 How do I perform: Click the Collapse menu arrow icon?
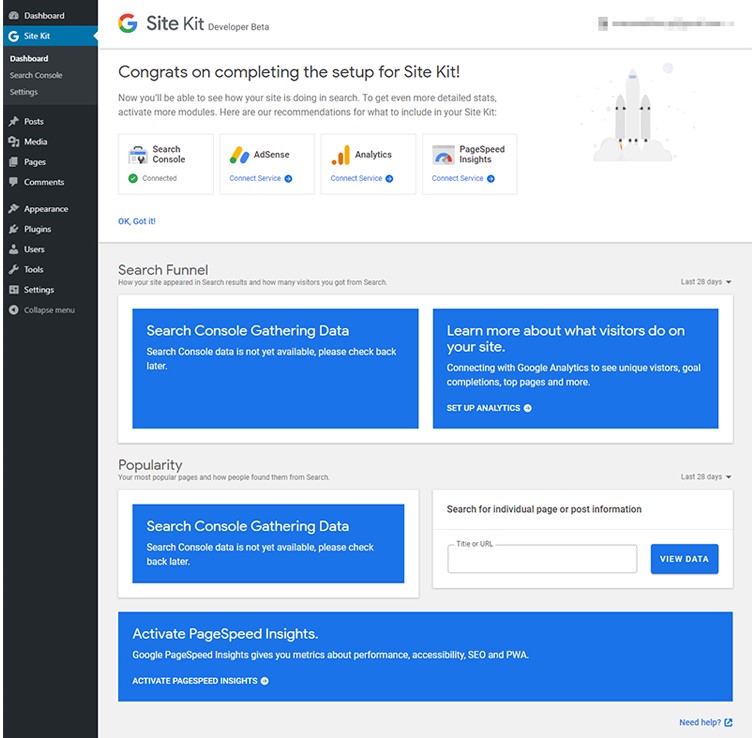click(x=13, y=310)
